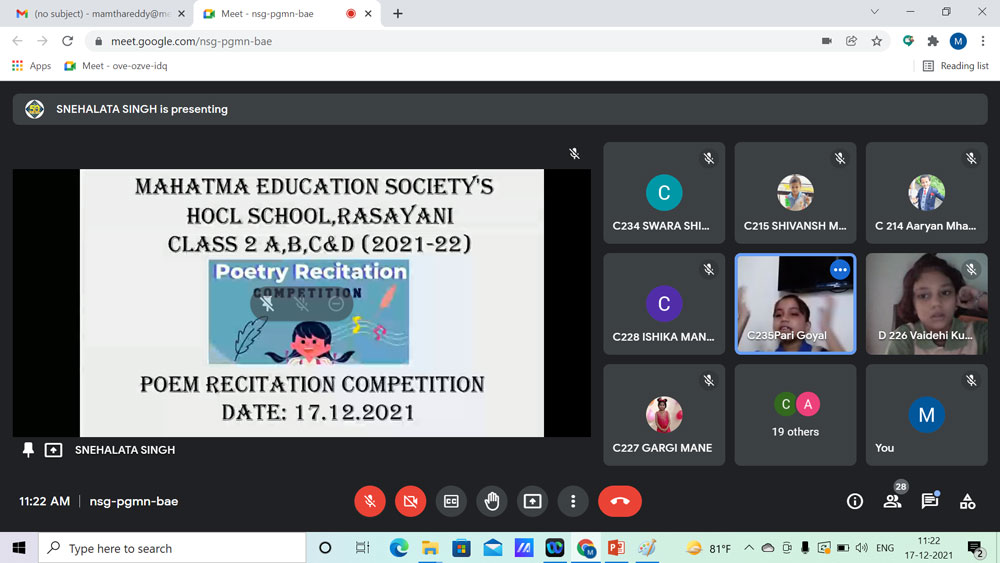
Task: Open the meeting details info icon
Action: [x=854, y=501]
